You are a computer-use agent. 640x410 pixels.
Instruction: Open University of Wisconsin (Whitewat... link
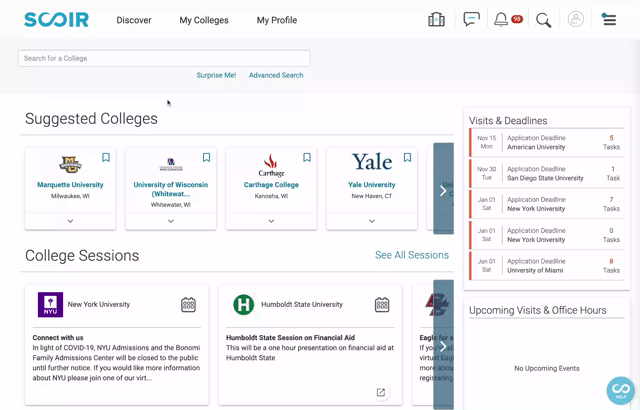tap(171, 189)
